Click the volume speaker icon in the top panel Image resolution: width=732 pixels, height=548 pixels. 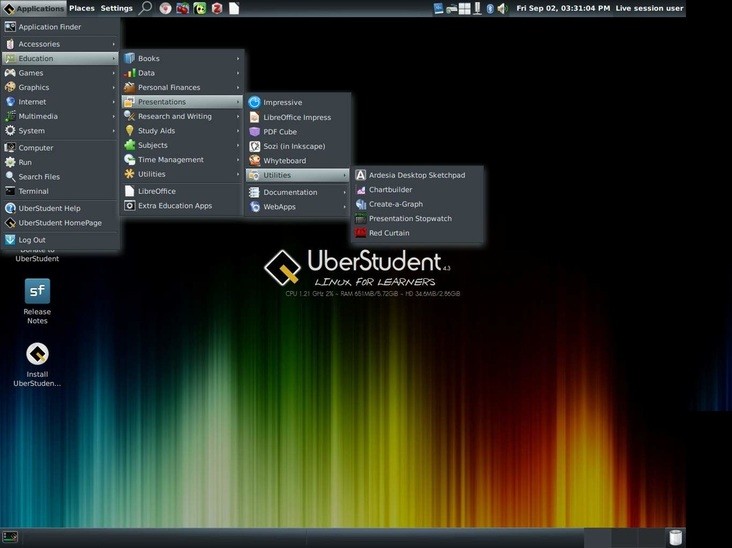pos(502,8)
